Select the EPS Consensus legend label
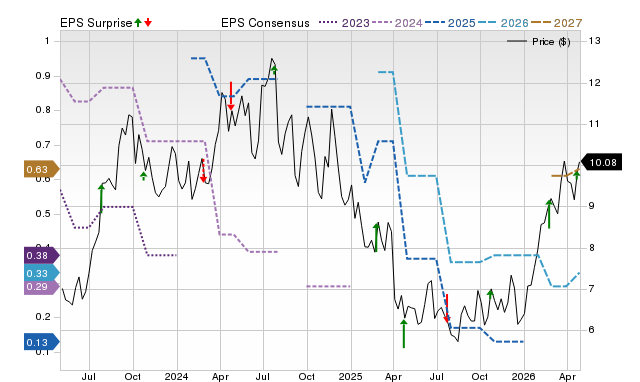This screenshot has width=640, height=382. click(x=265, y=23)
